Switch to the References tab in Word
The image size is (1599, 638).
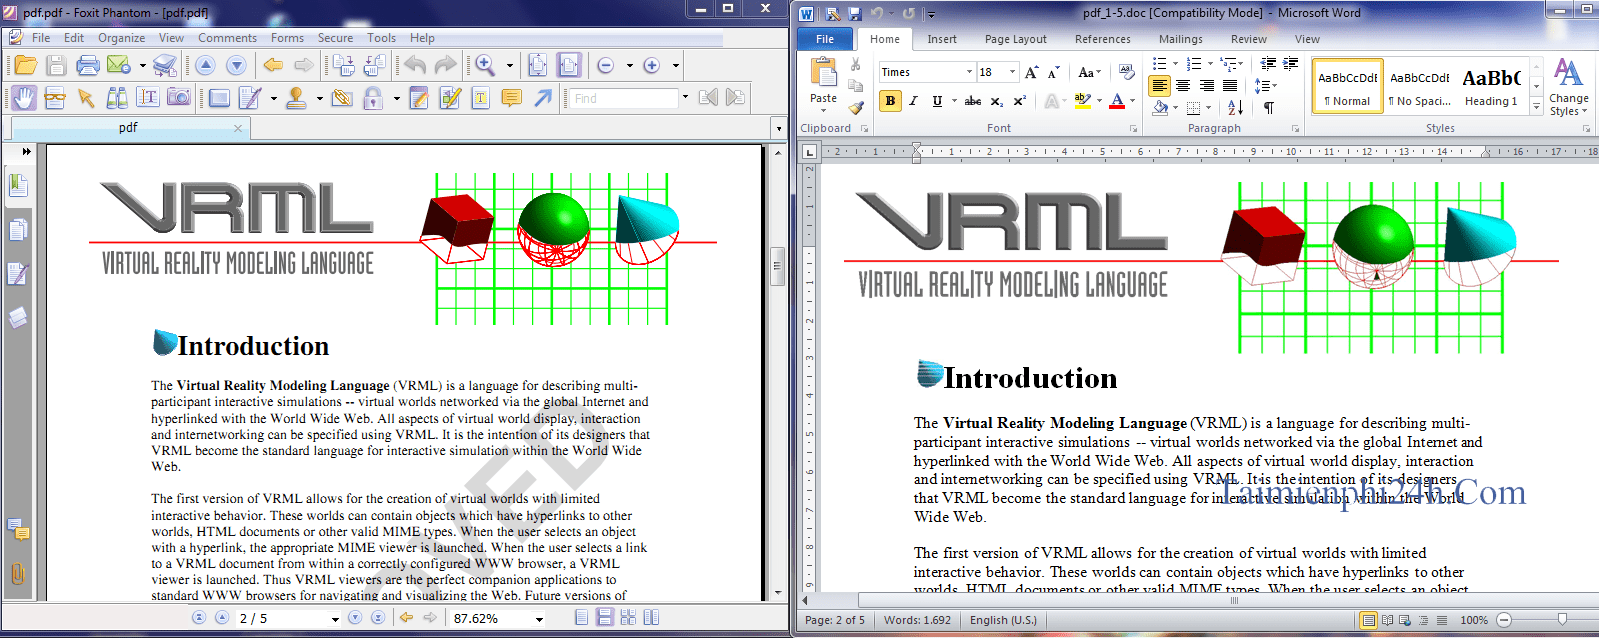tap(1102, 39)
